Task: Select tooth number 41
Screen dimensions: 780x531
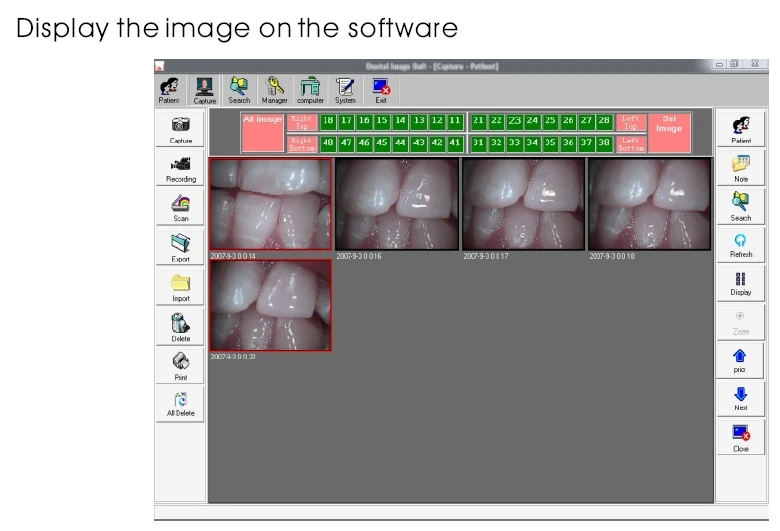Action: point(455,143)
